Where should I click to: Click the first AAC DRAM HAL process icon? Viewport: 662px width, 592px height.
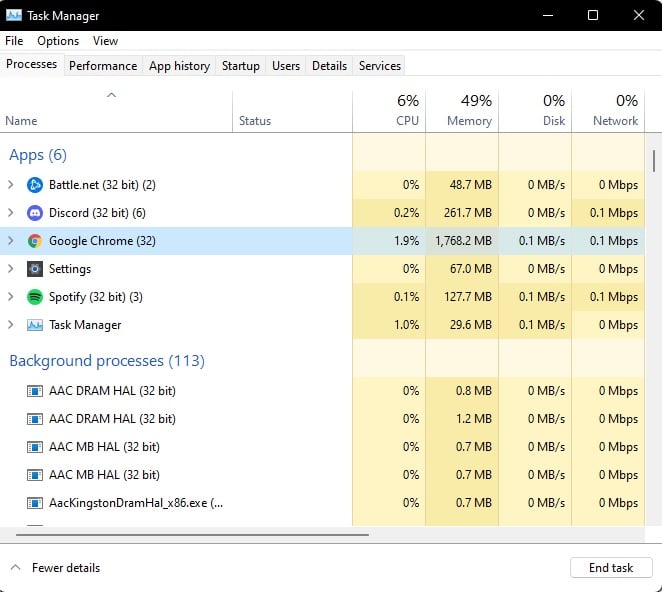[35, 391]
